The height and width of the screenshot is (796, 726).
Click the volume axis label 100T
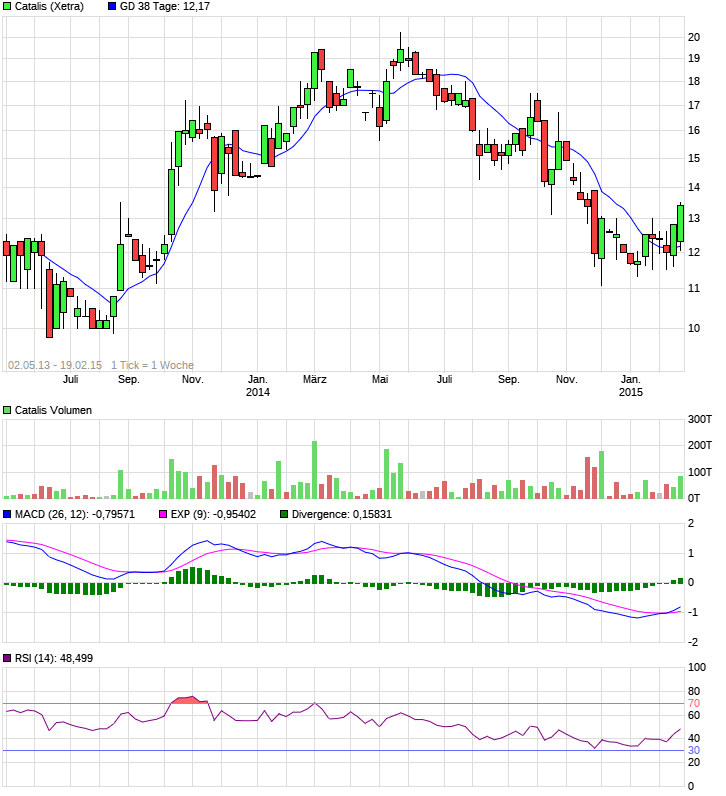pos(700,472)
